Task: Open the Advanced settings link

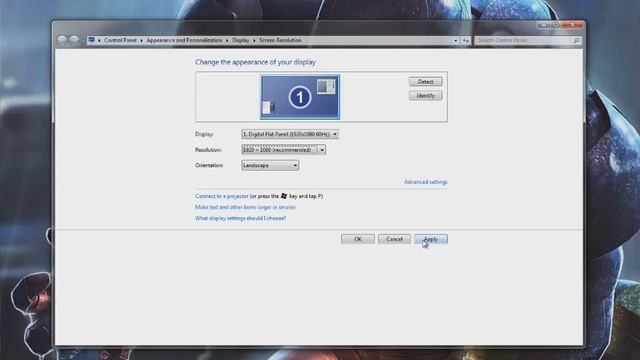Action: (426, 182)
